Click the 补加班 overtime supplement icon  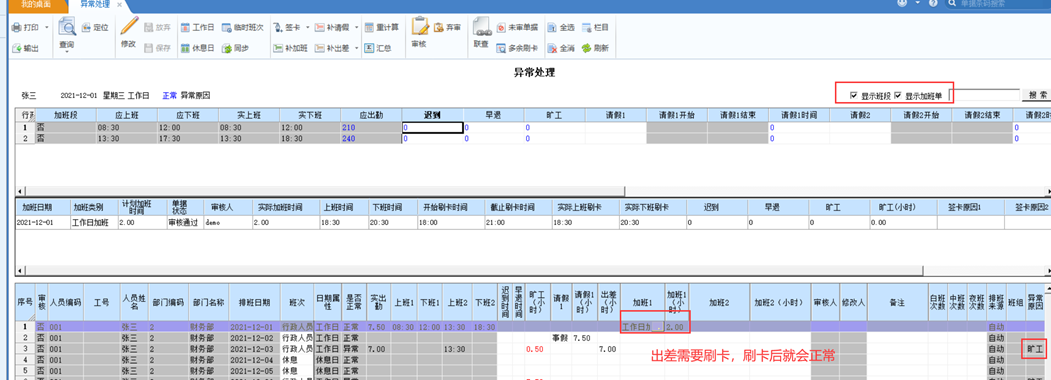[x=278, y=48]
